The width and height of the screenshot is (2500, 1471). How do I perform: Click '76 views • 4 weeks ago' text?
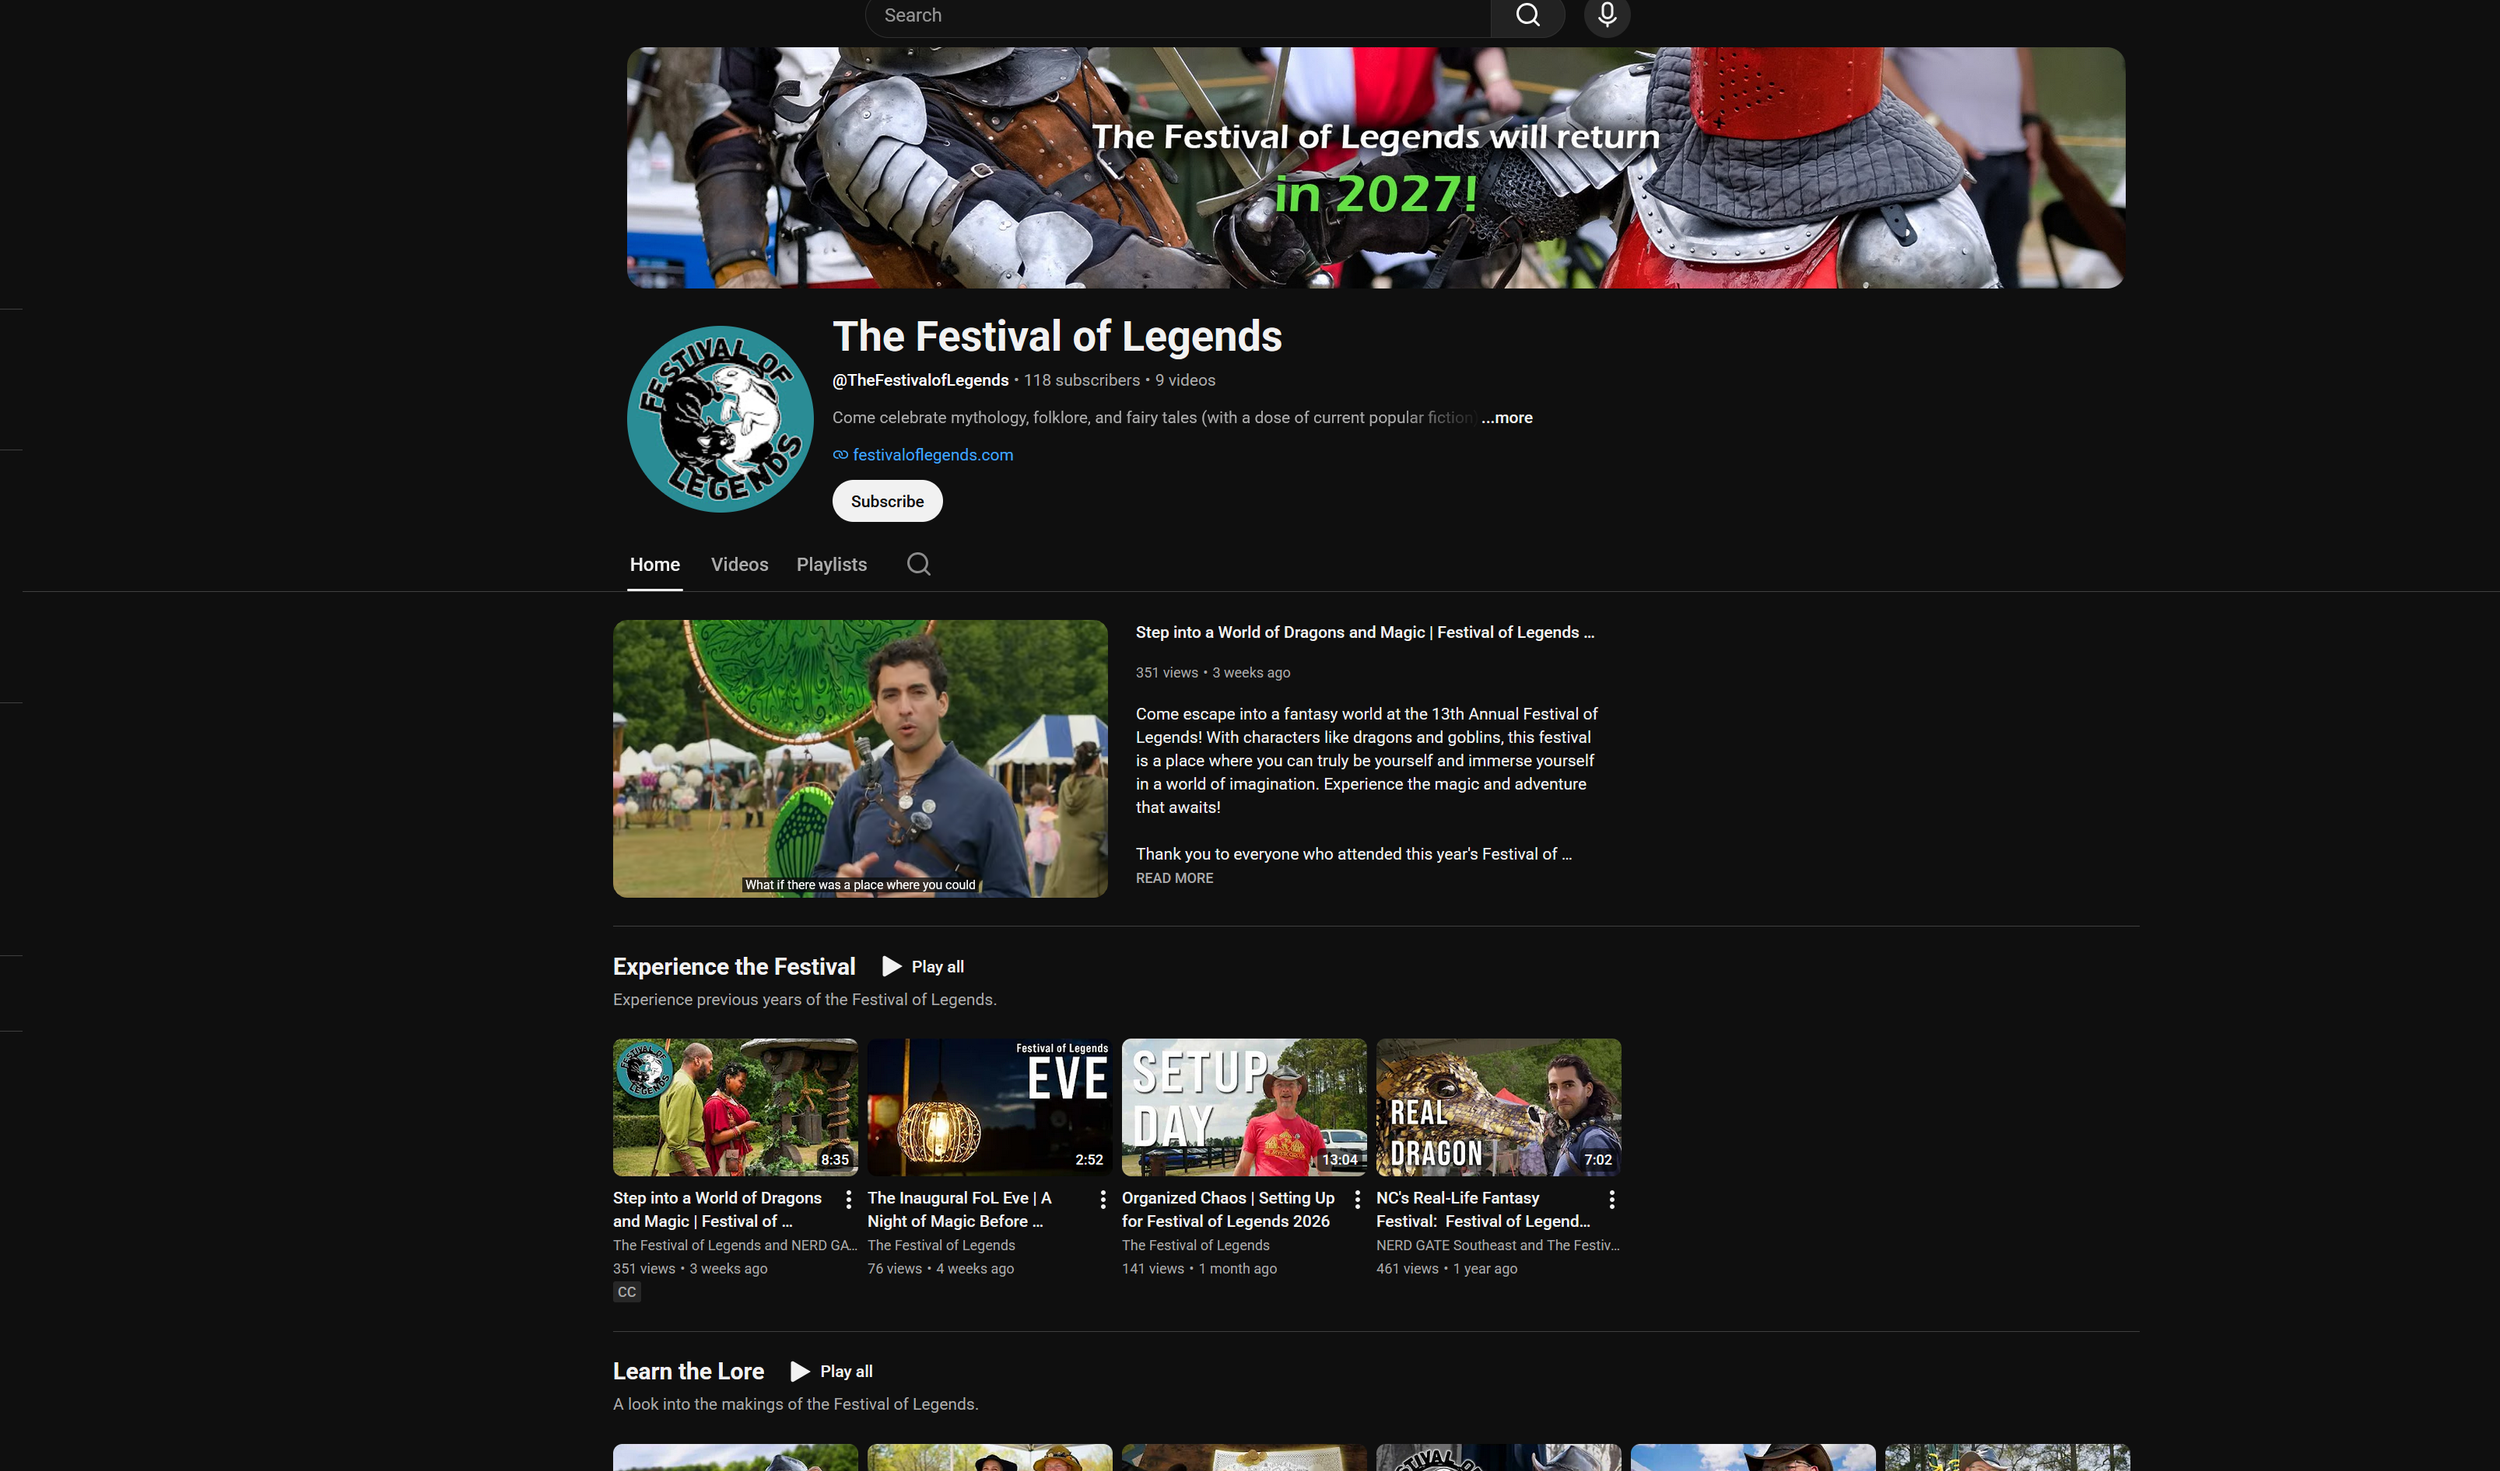coord(940,1269)
